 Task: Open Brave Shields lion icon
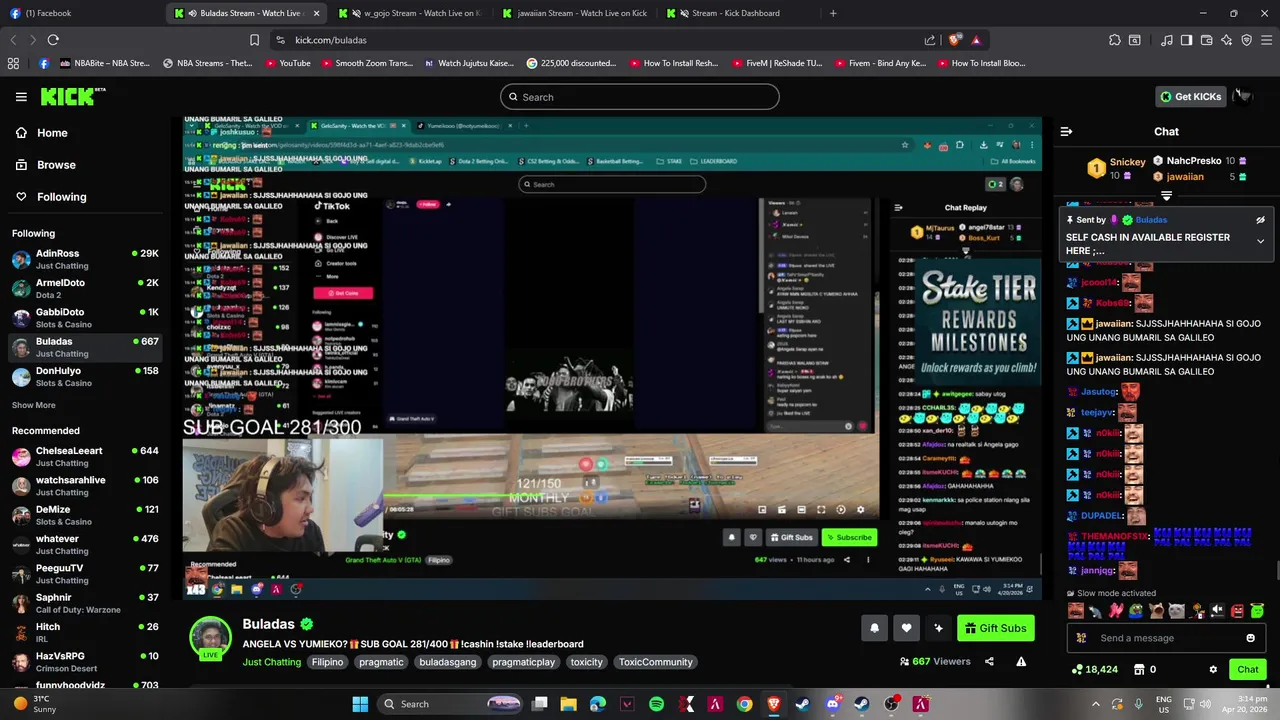point(955,40)
